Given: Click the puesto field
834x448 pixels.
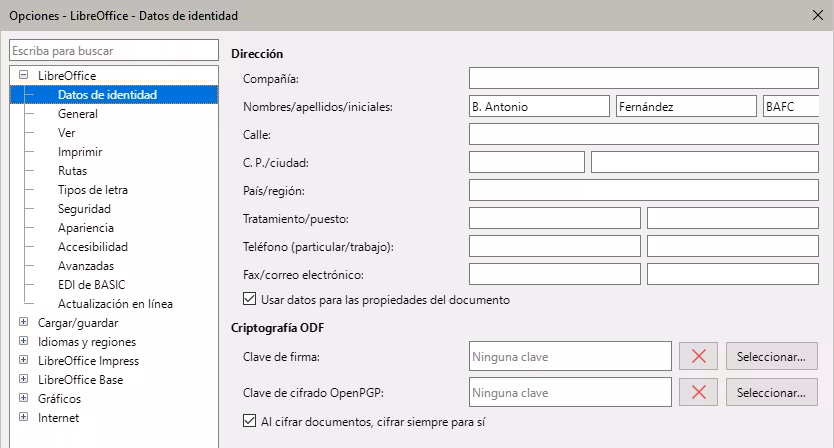Looking at the screenshot, I should pos(733,218).
